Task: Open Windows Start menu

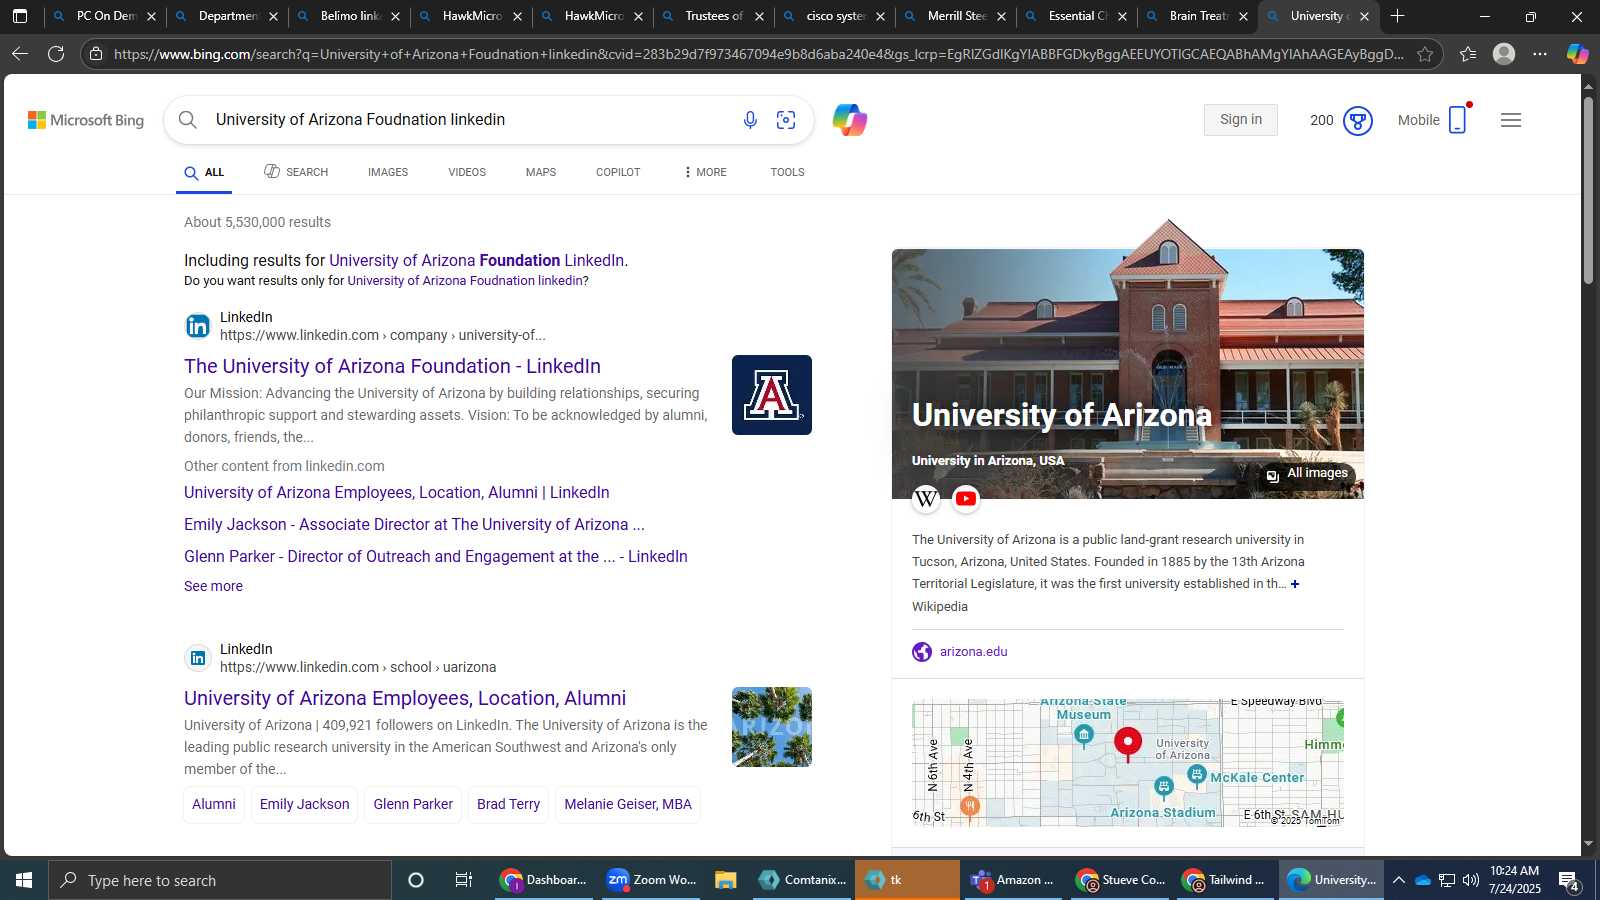Action: (24, 880)
